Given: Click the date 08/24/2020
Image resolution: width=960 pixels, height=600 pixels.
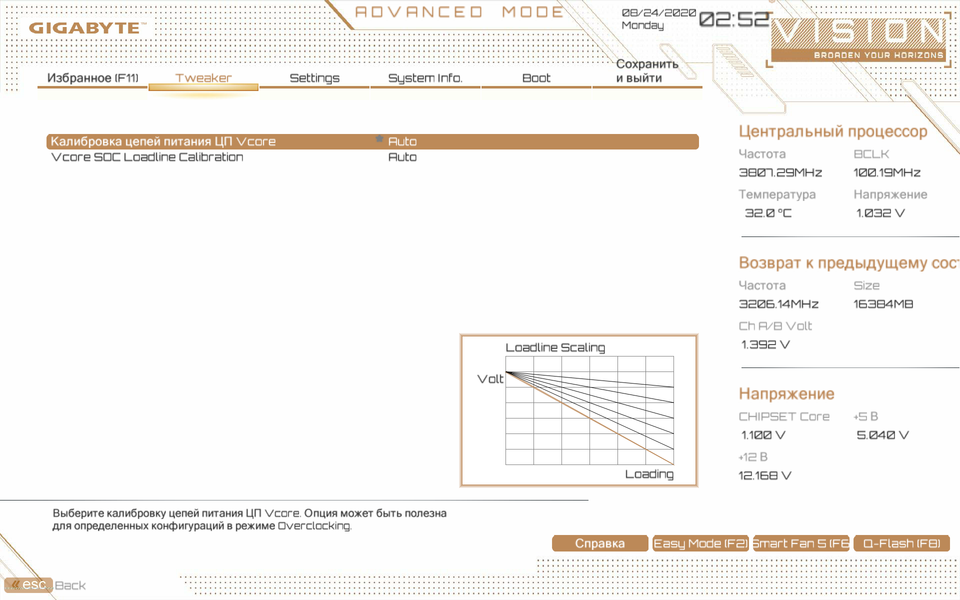Looking at the screenshot, I should [x=659, y=12].
